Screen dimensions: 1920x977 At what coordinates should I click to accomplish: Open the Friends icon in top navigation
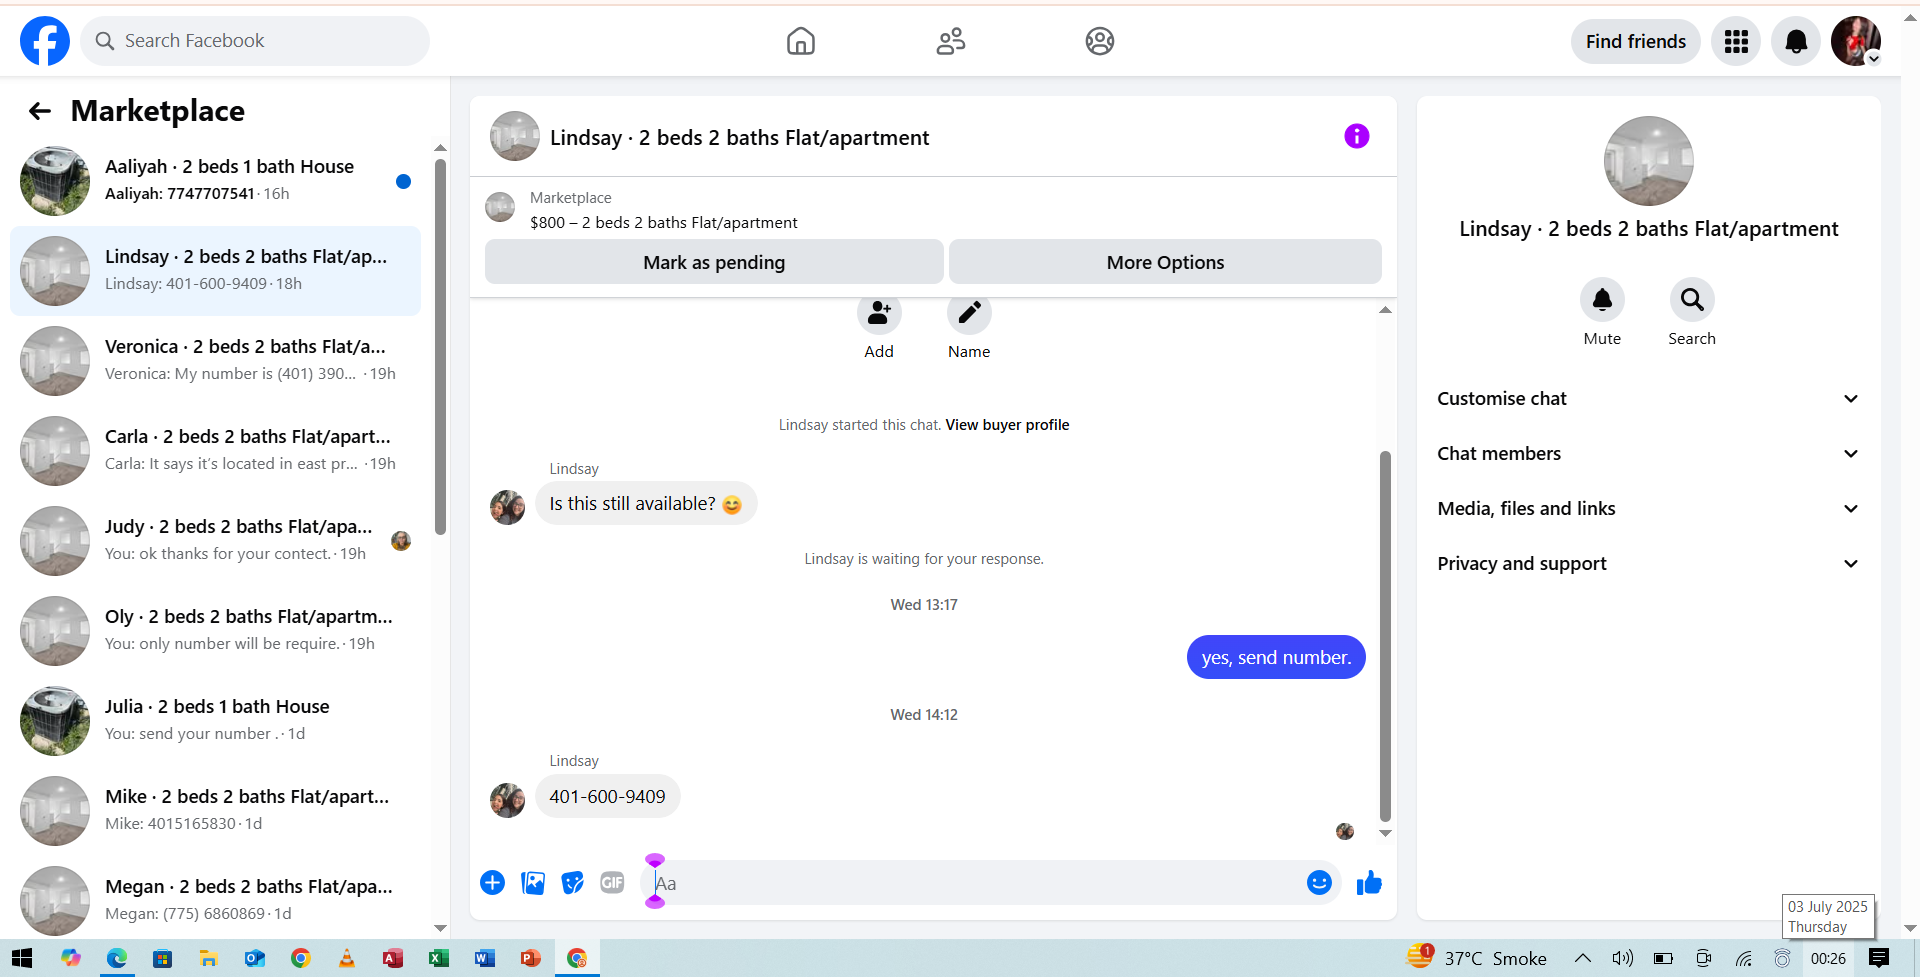point(951,41)
